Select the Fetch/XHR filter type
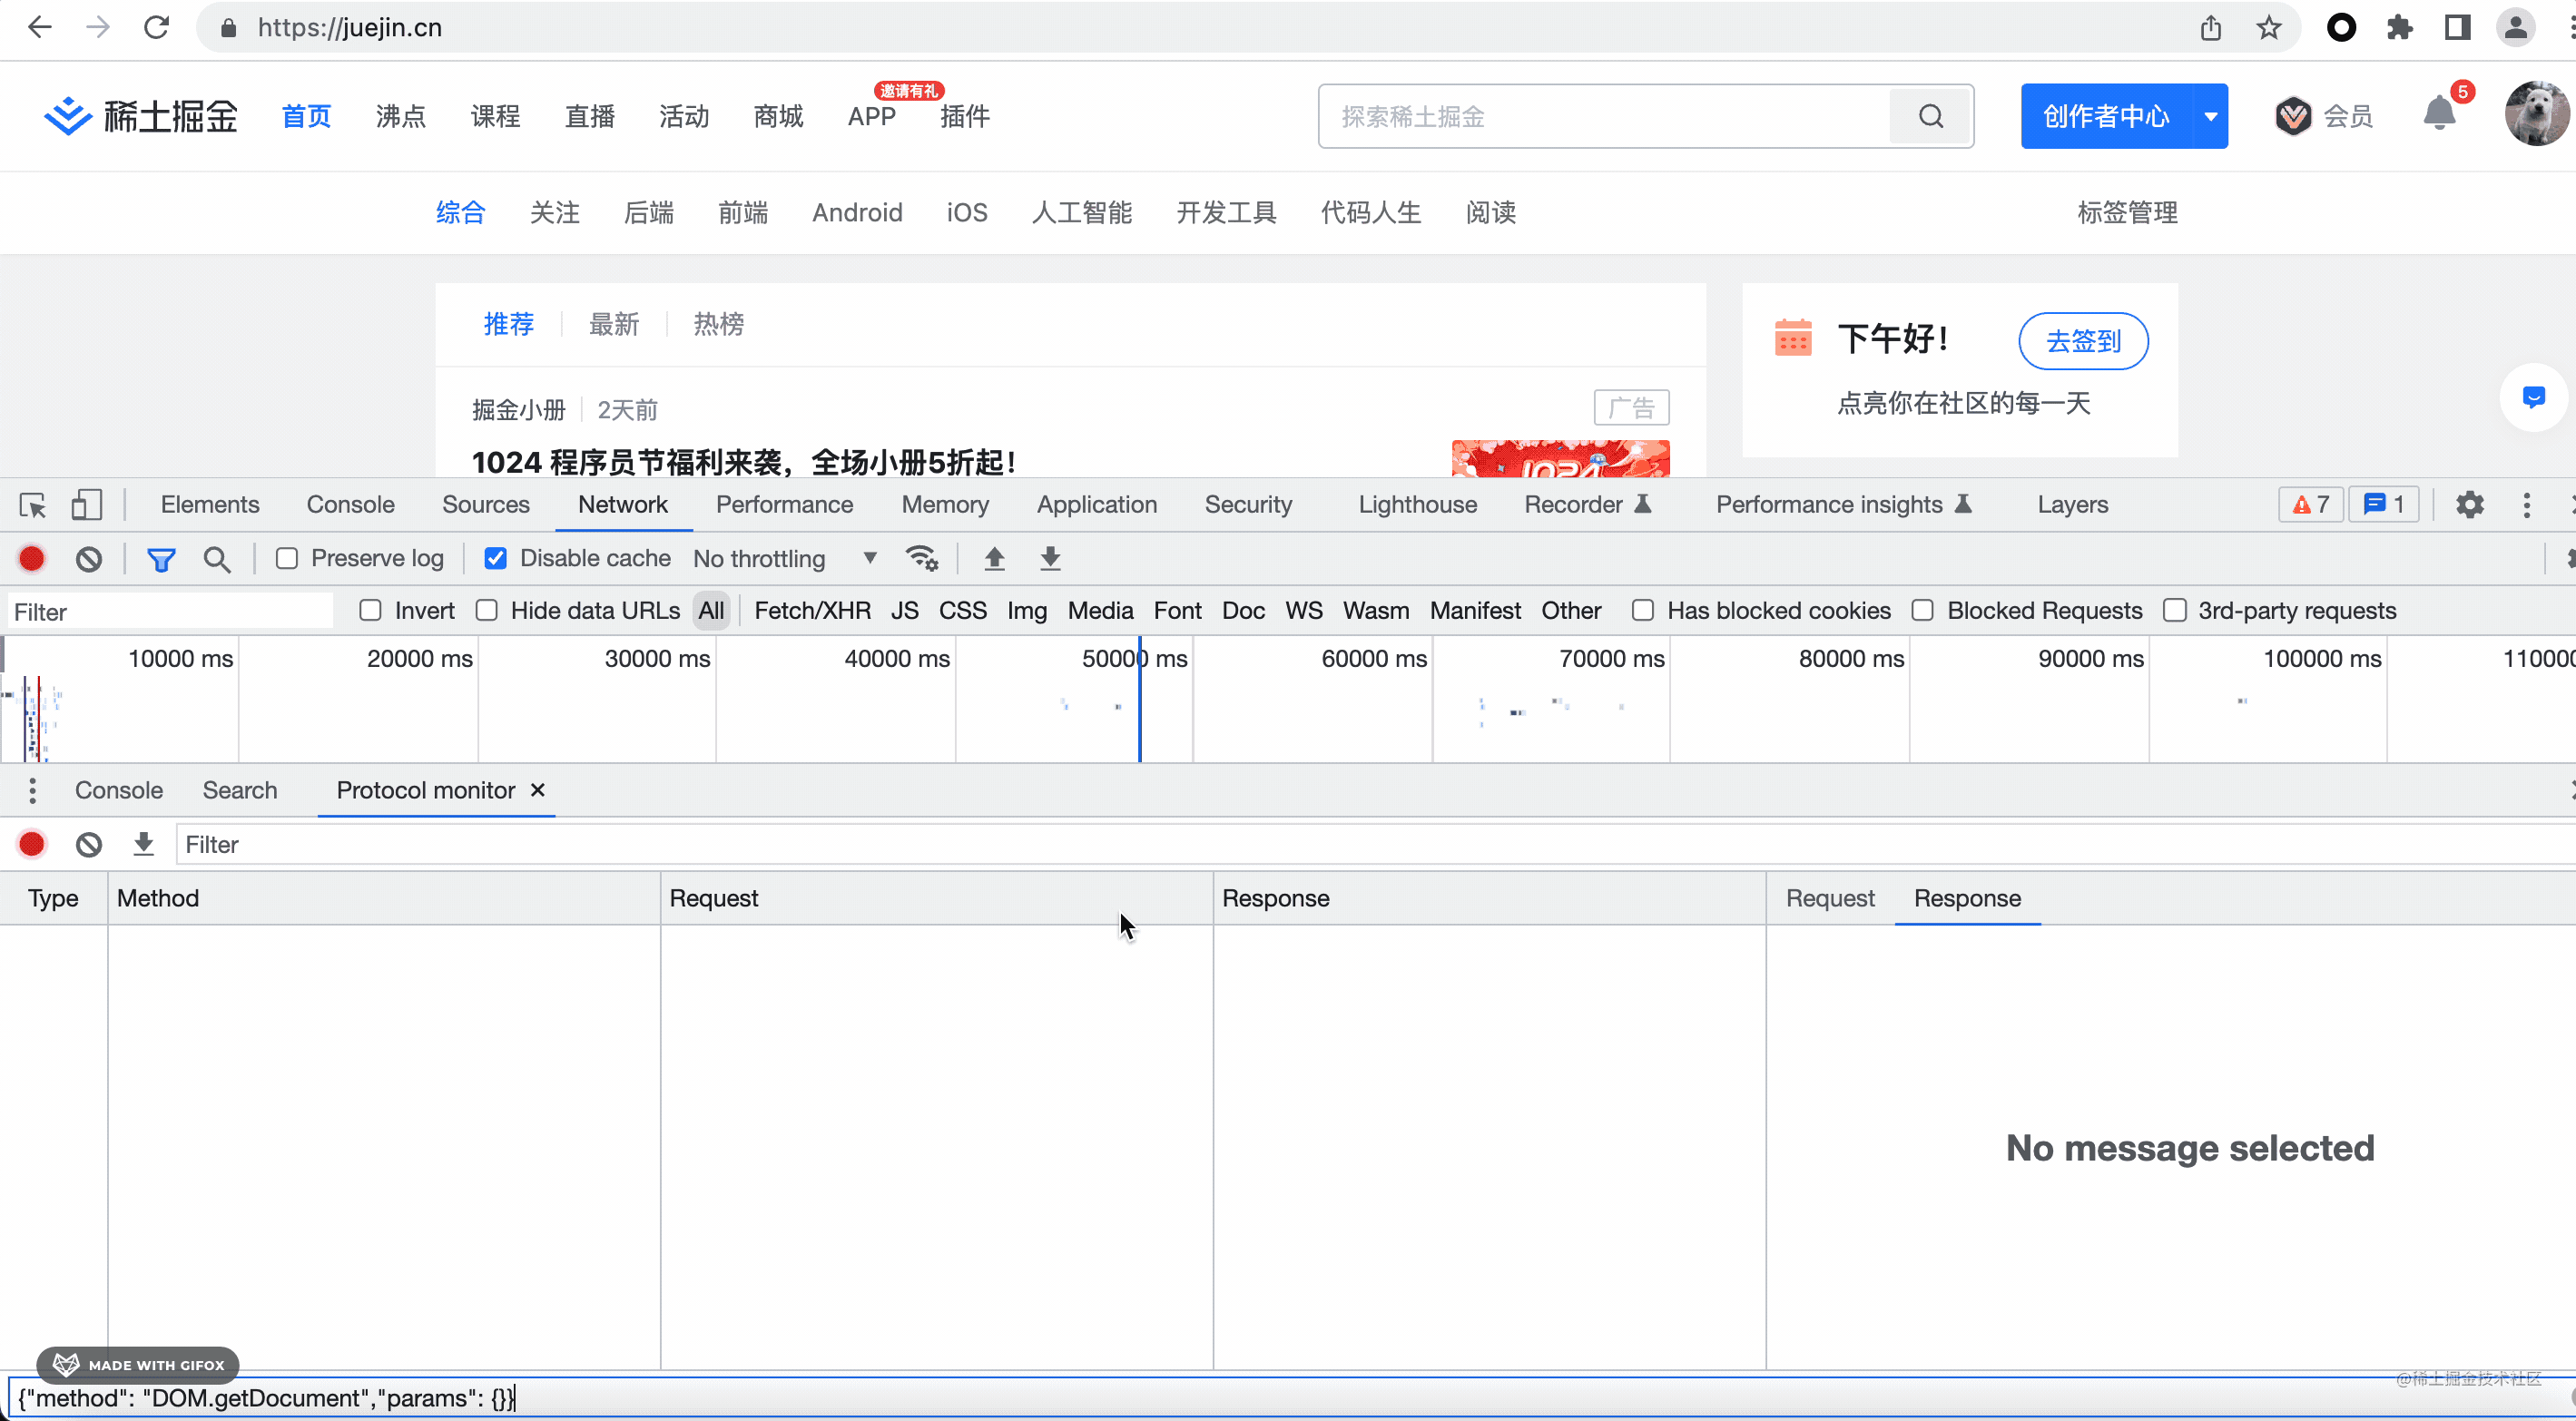 (812, 611)
